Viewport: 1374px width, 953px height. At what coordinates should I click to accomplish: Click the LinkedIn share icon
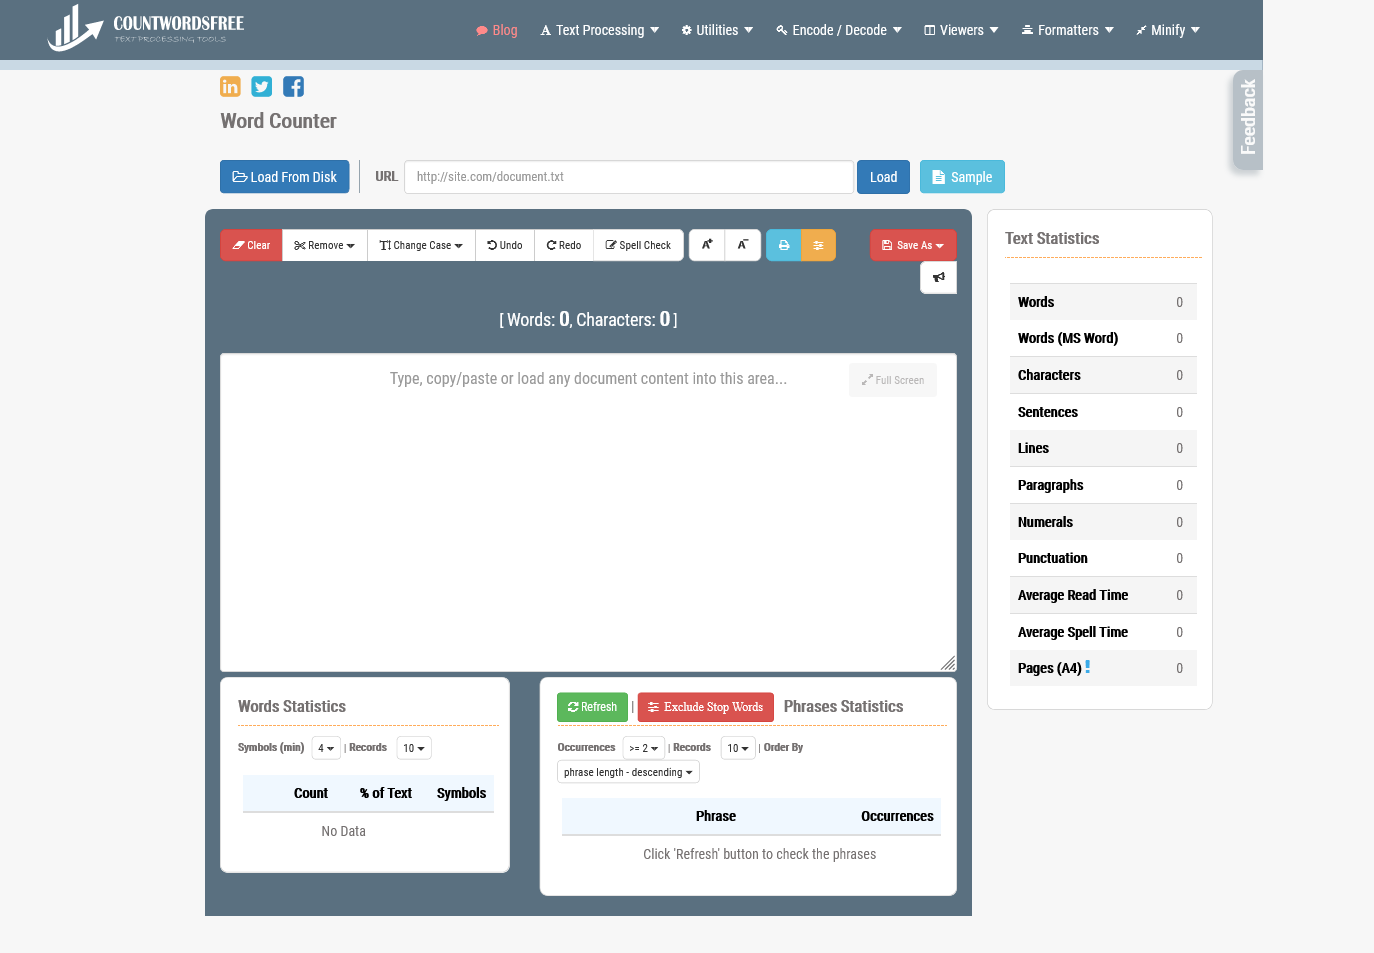tap(230, 87)
